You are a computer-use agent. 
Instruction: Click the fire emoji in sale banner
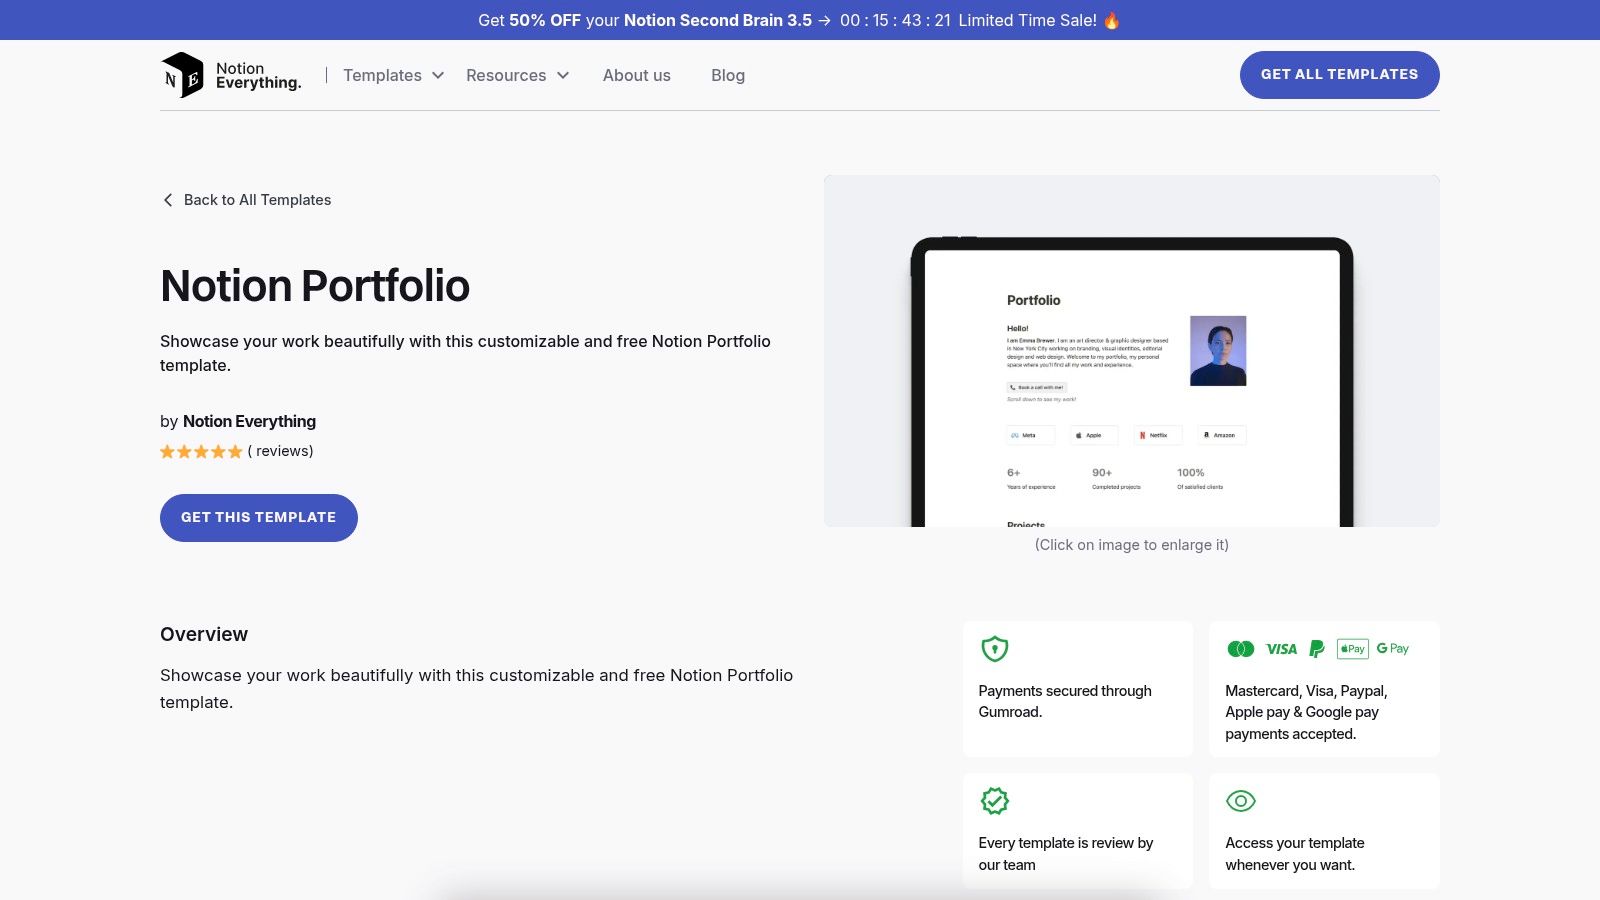pos(1112,20)
